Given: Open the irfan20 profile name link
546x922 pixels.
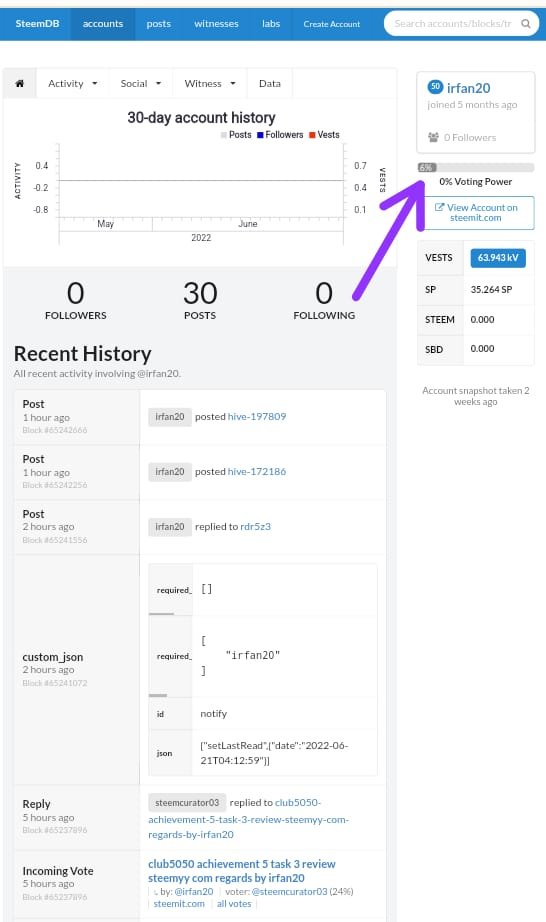Looking at the screenshot, I should point(468,88).
